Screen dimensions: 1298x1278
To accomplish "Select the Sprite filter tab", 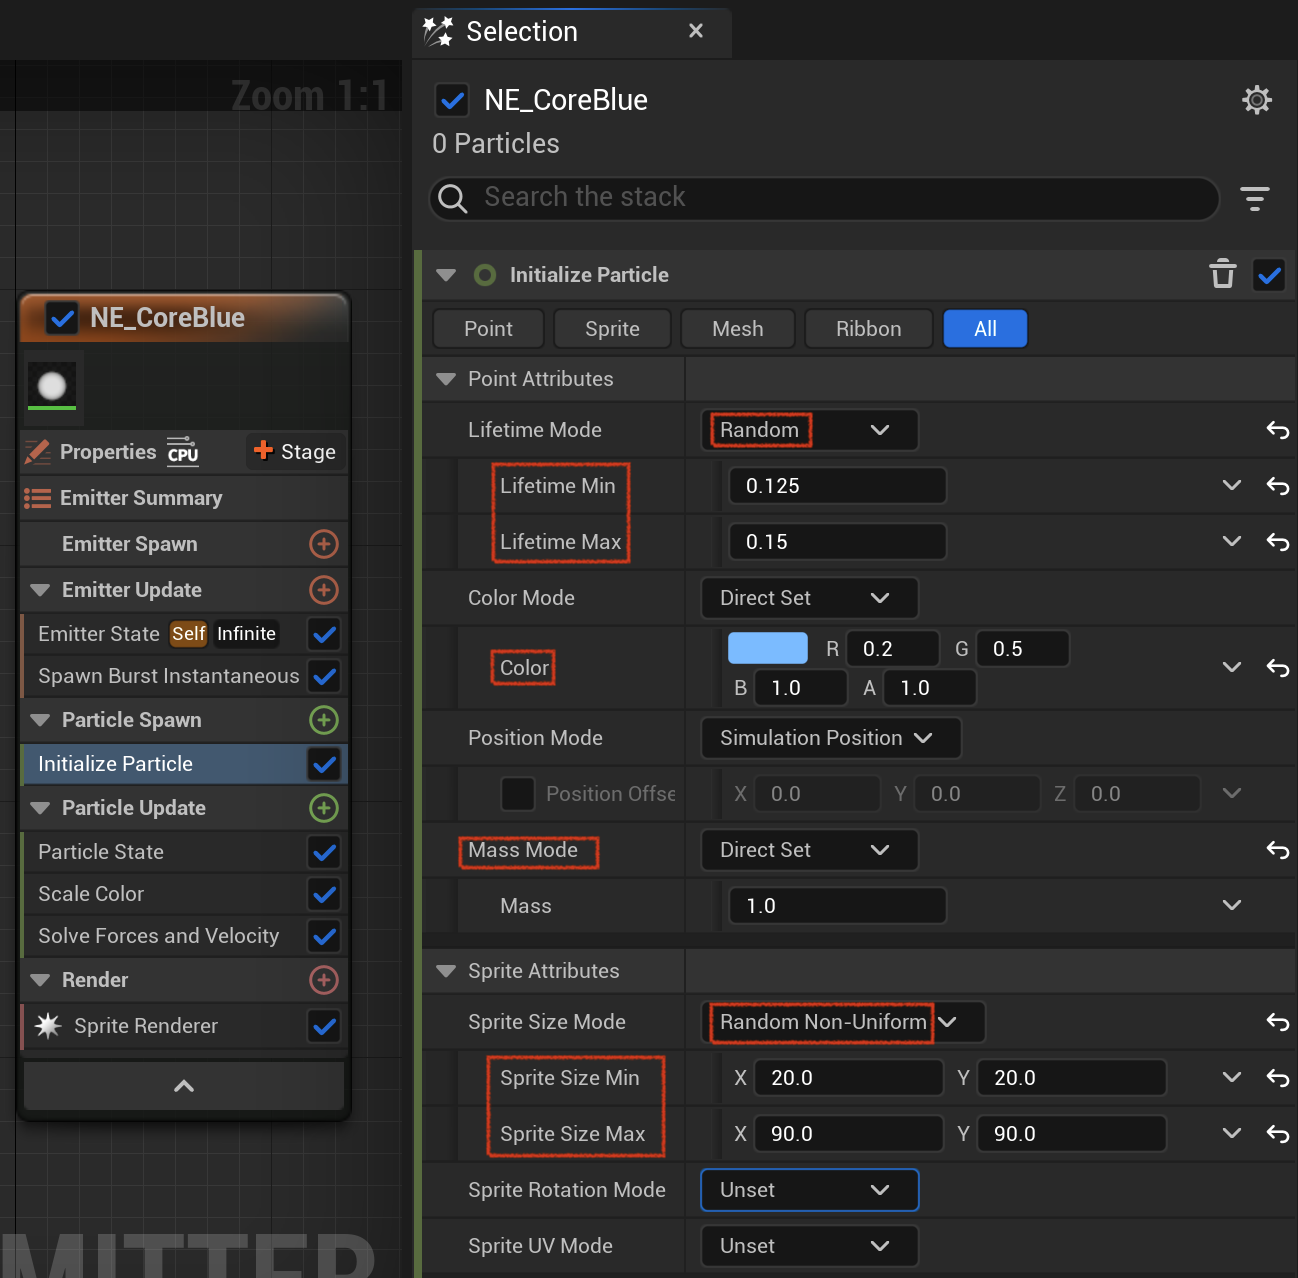I will [x=612, y=329].
